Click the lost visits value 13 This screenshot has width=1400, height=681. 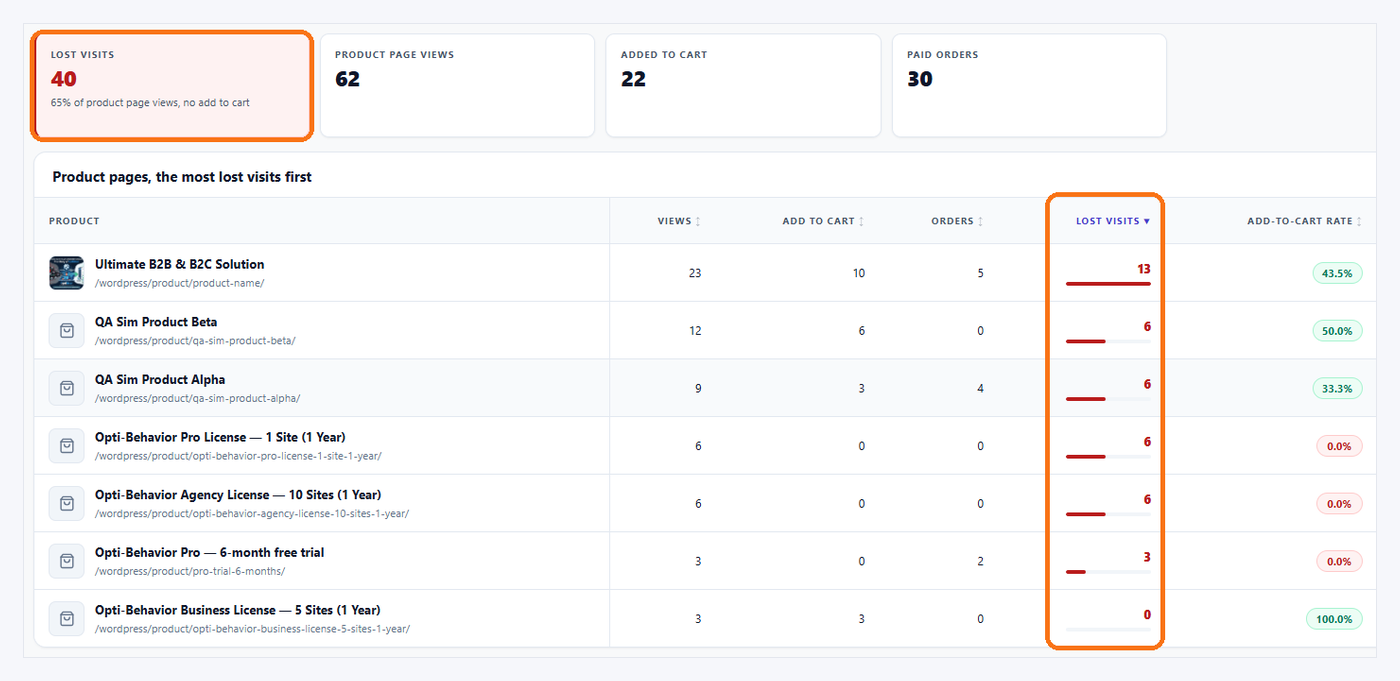pos(1144,269)
